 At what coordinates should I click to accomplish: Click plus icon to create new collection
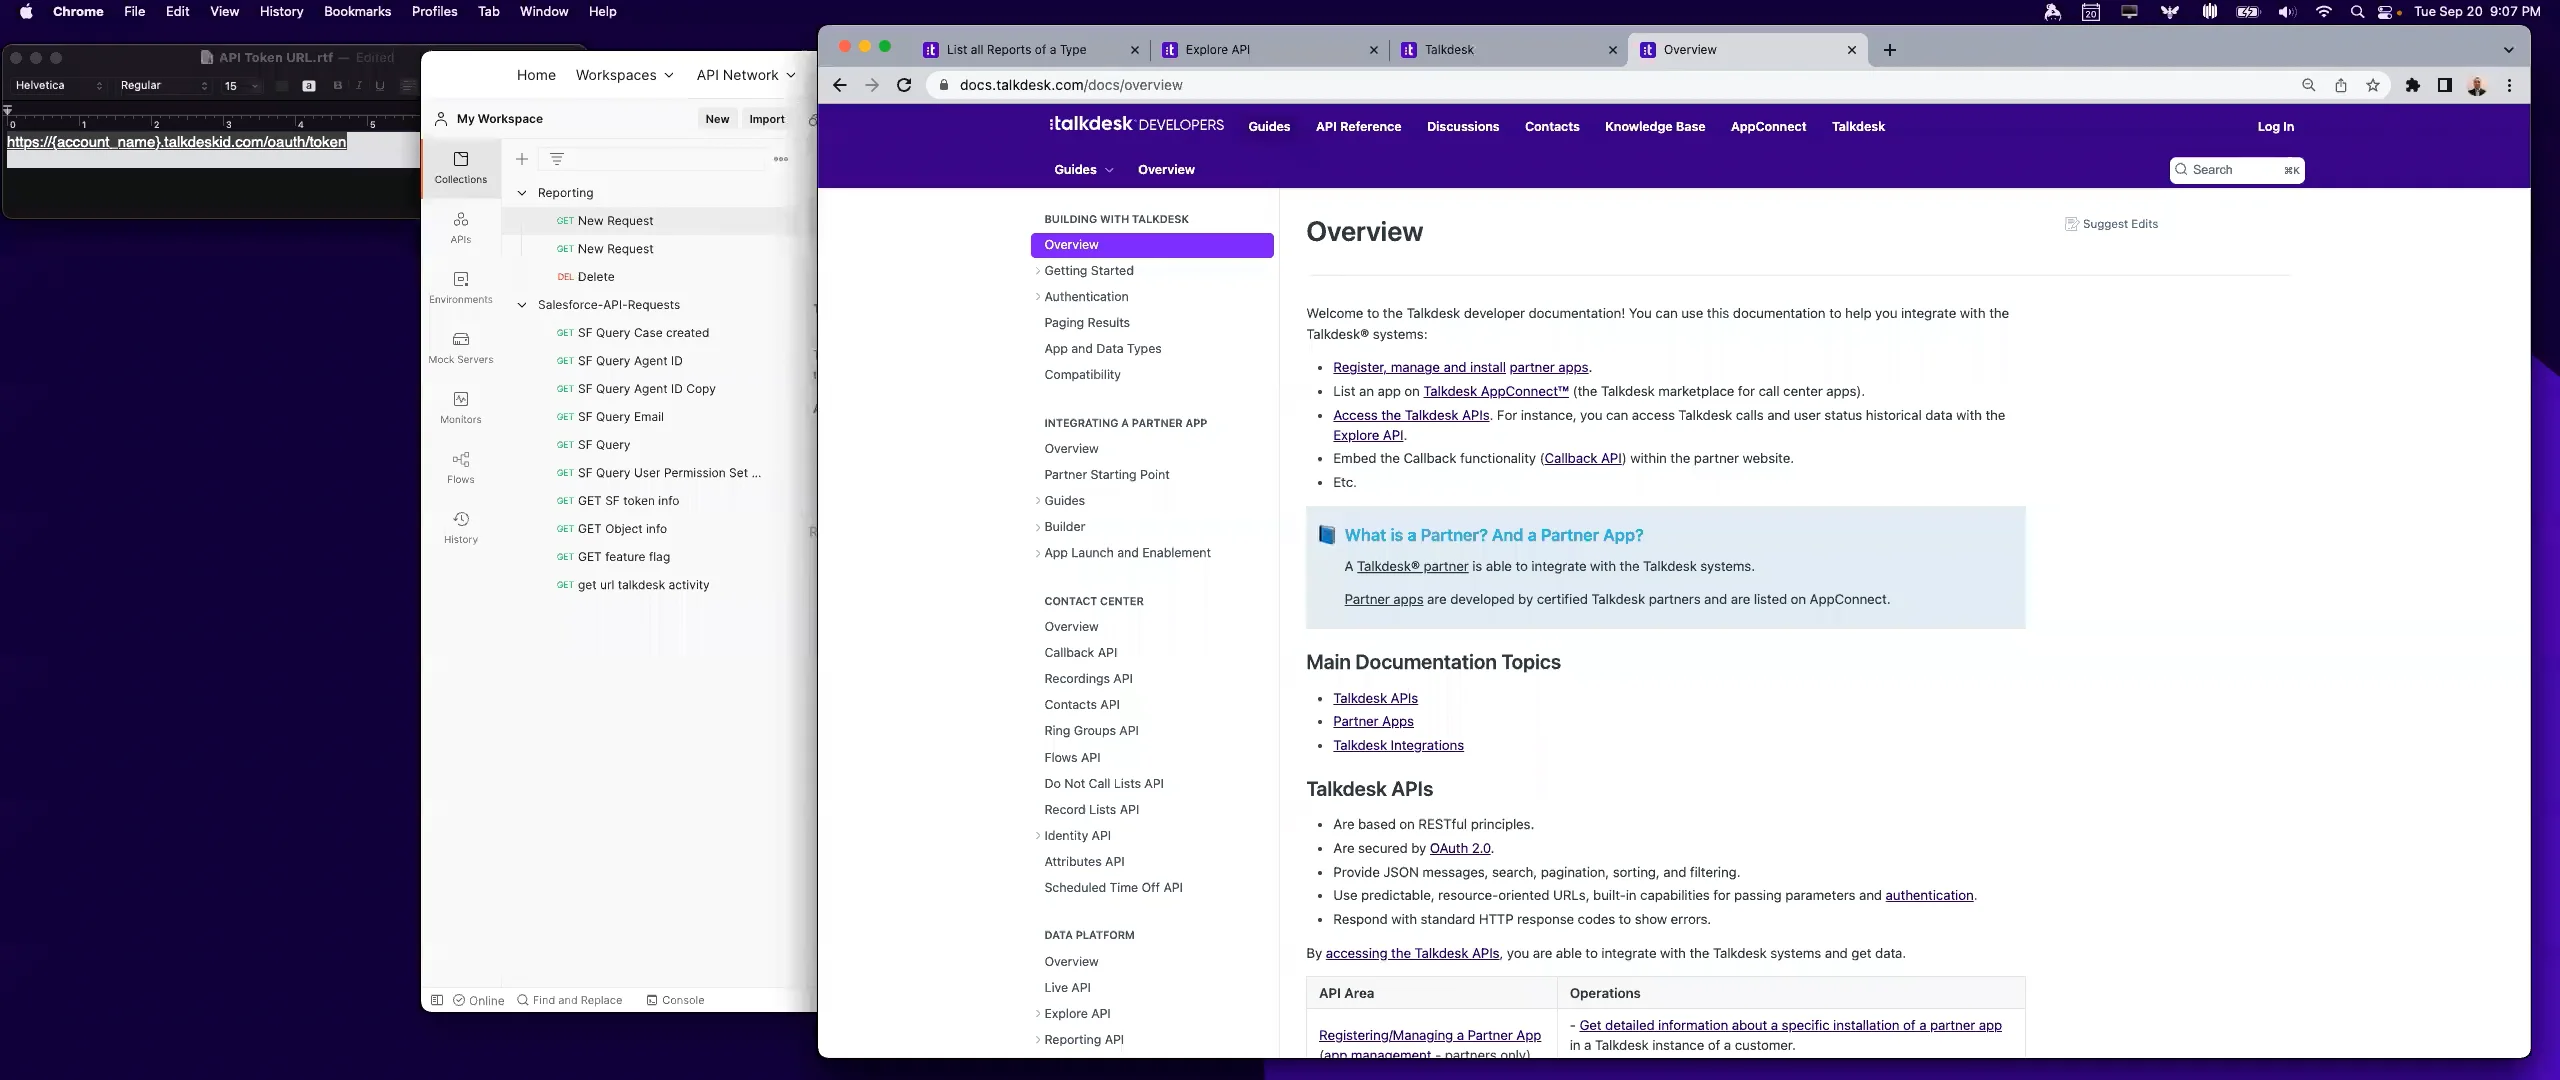pos(522,159)
